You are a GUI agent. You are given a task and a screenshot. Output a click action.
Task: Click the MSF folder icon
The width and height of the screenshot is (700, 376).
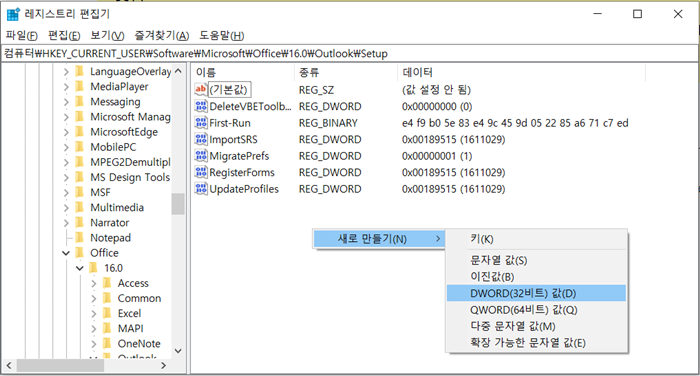[80, 192]
